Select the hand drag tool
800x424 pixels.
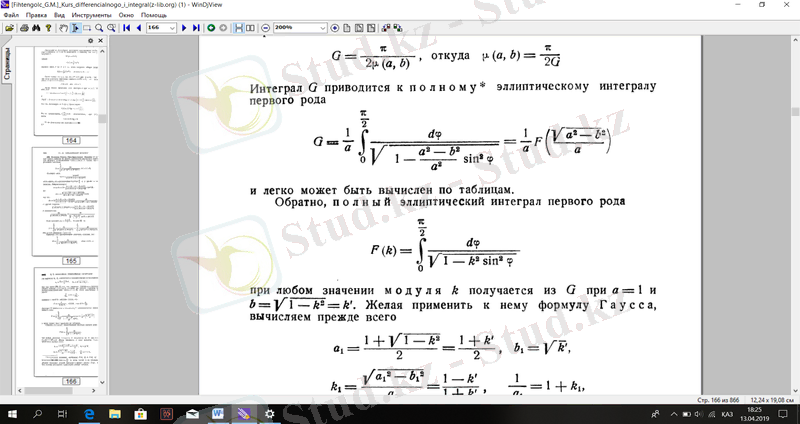pyautogui.click(x=62, y=28)
